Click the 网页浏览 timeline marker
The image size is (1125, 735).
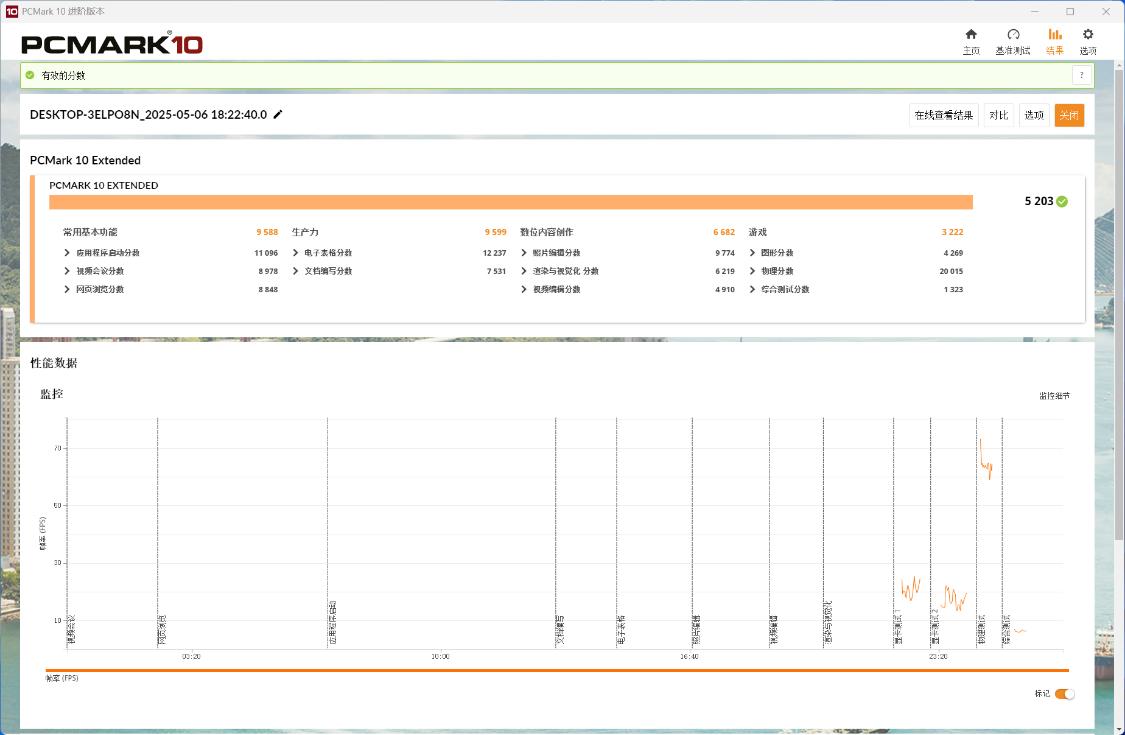click(x=162, y=629)
